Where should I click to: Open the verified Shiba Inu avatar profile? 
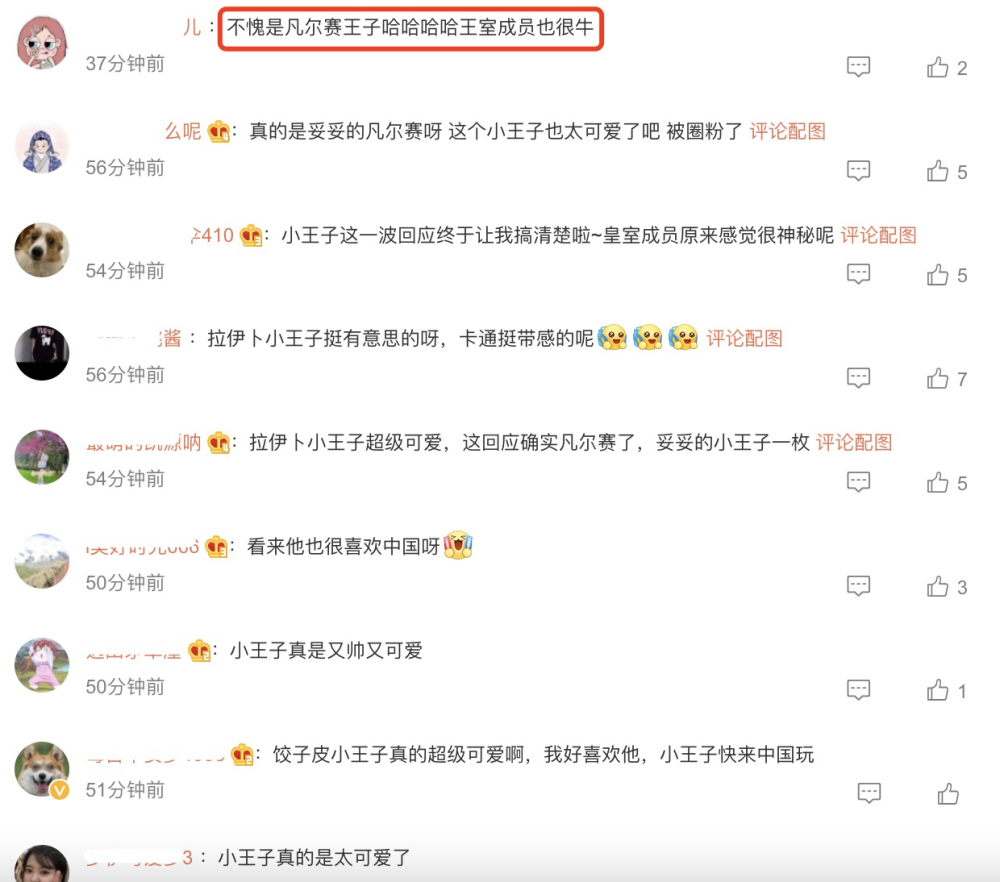[42, 770]
